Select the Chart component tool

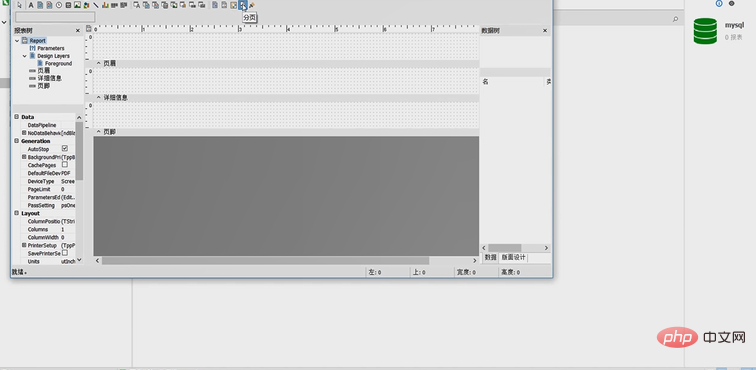[105, 5]
